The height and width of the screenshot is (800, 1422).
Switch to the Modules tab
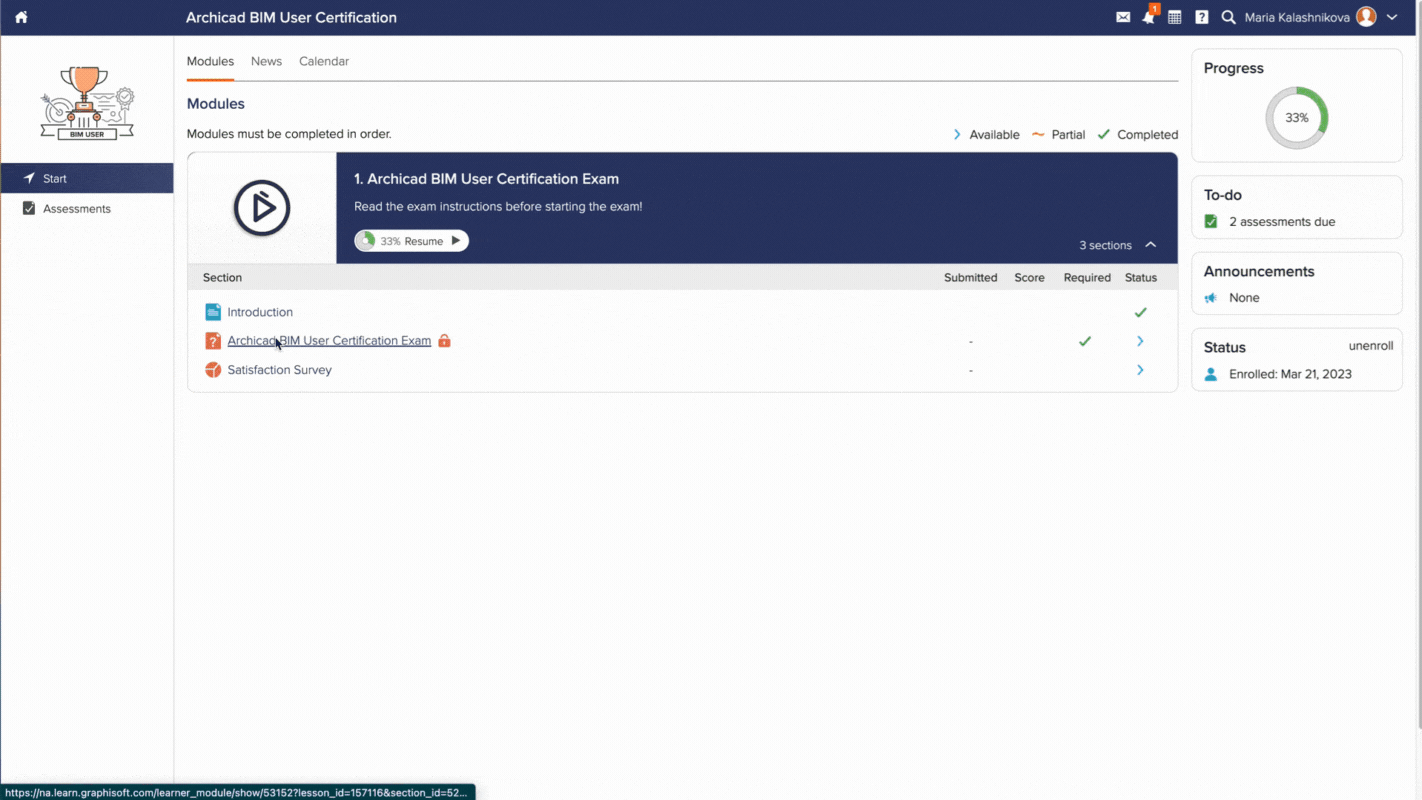tap(210, 61)
